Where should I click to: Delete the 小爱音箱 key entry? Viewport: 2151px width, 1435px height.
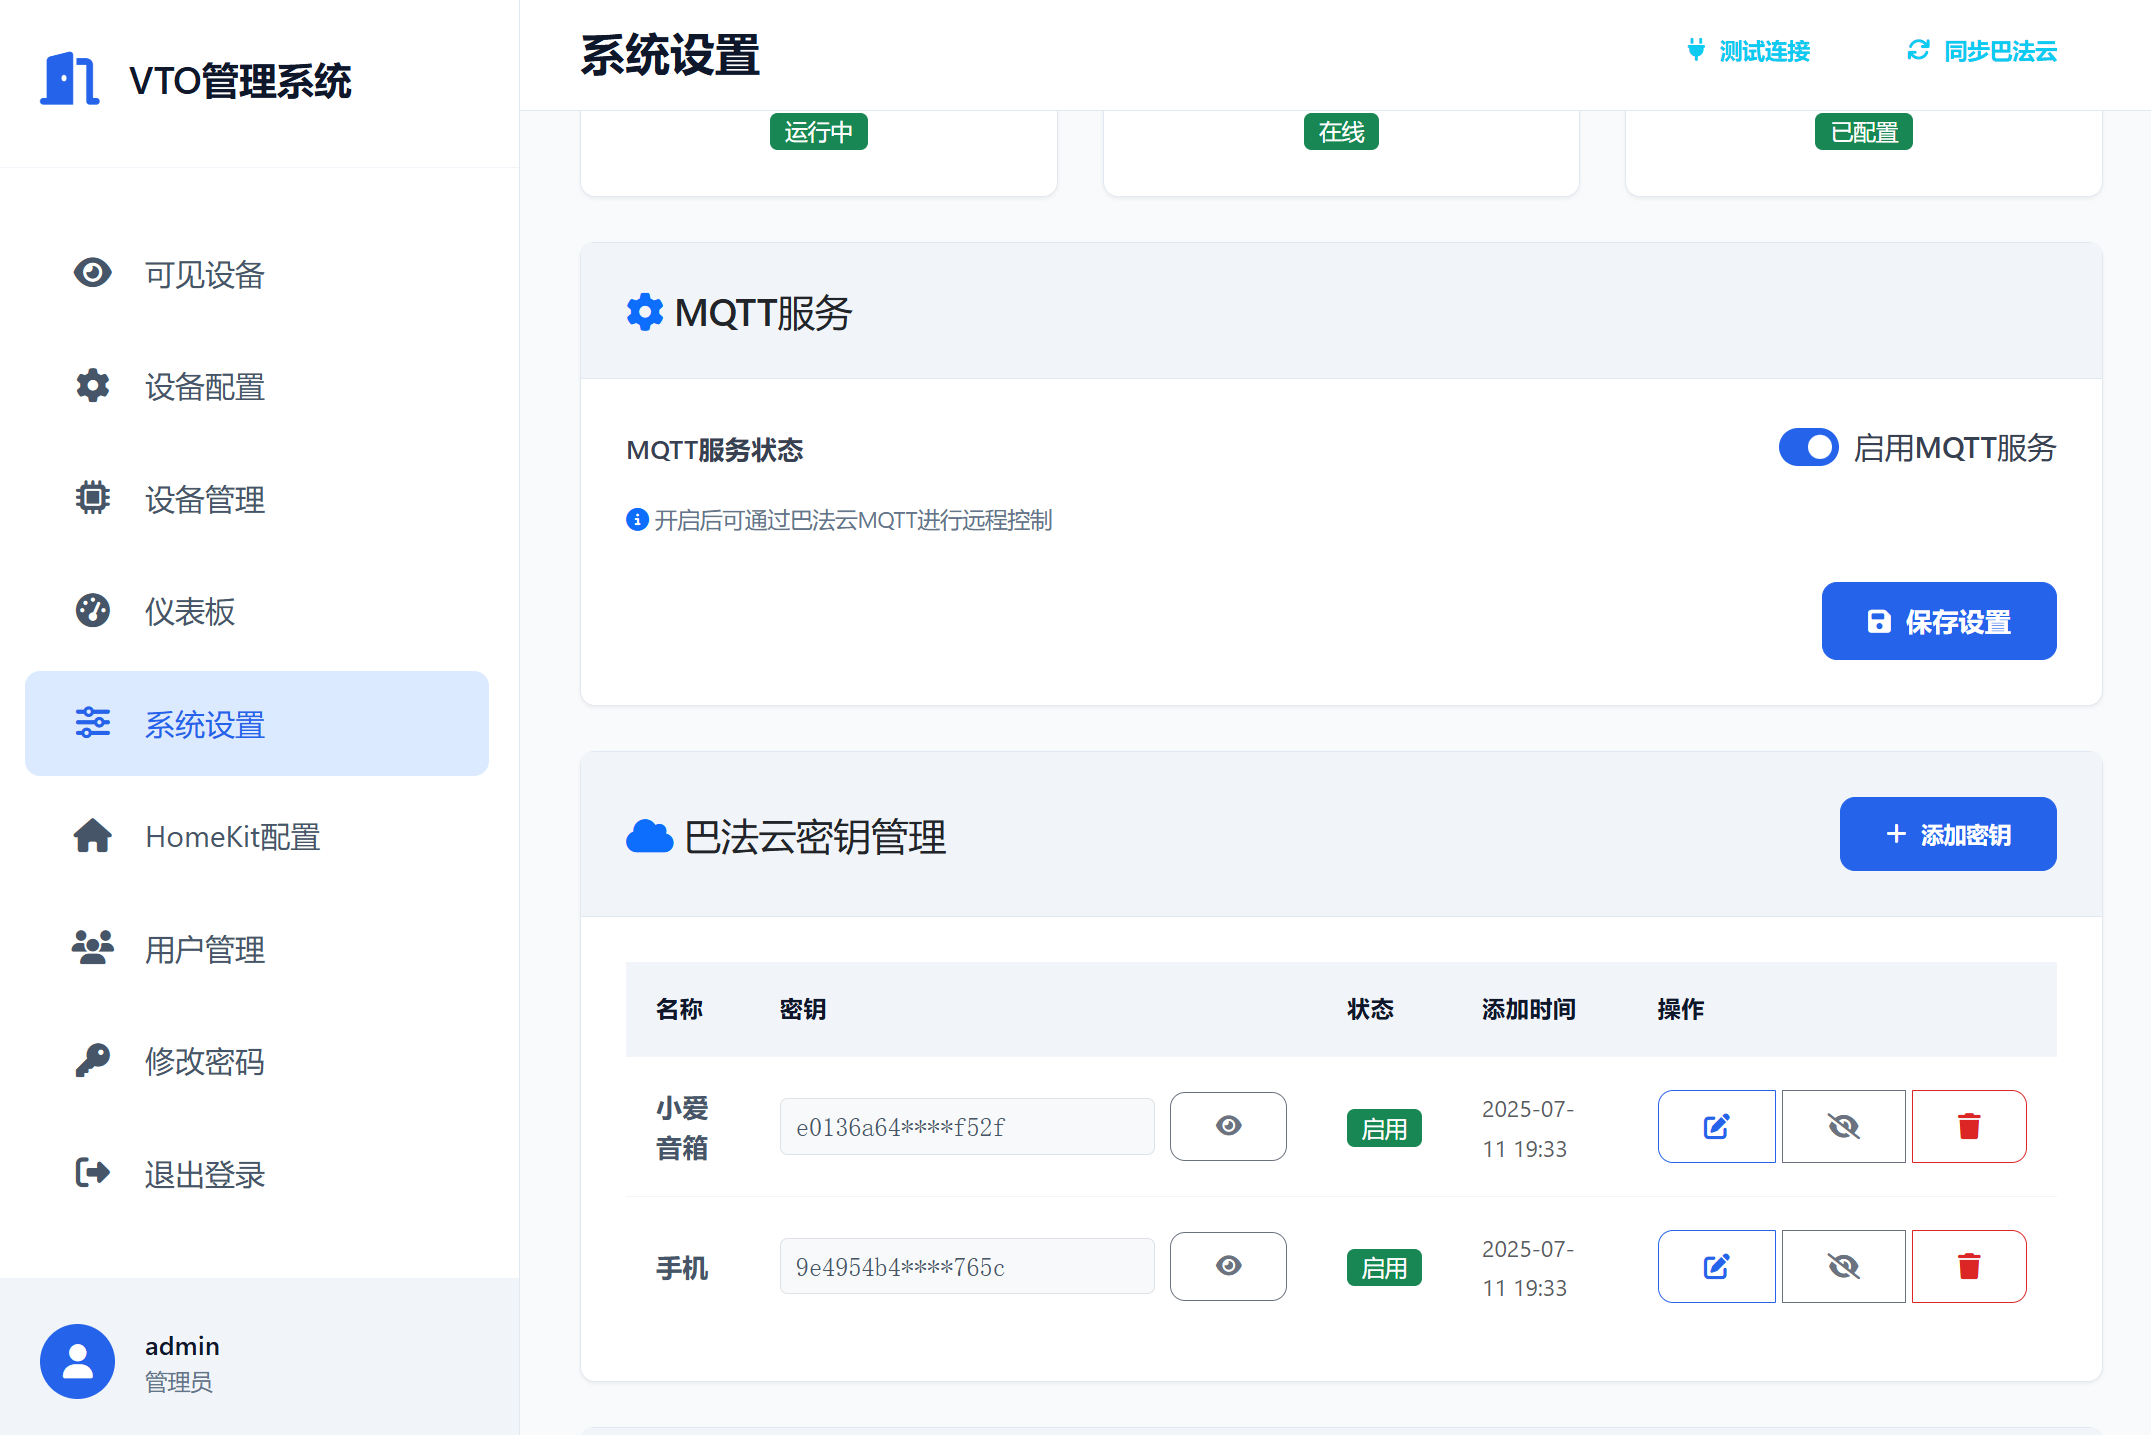pos(1968,1127)
